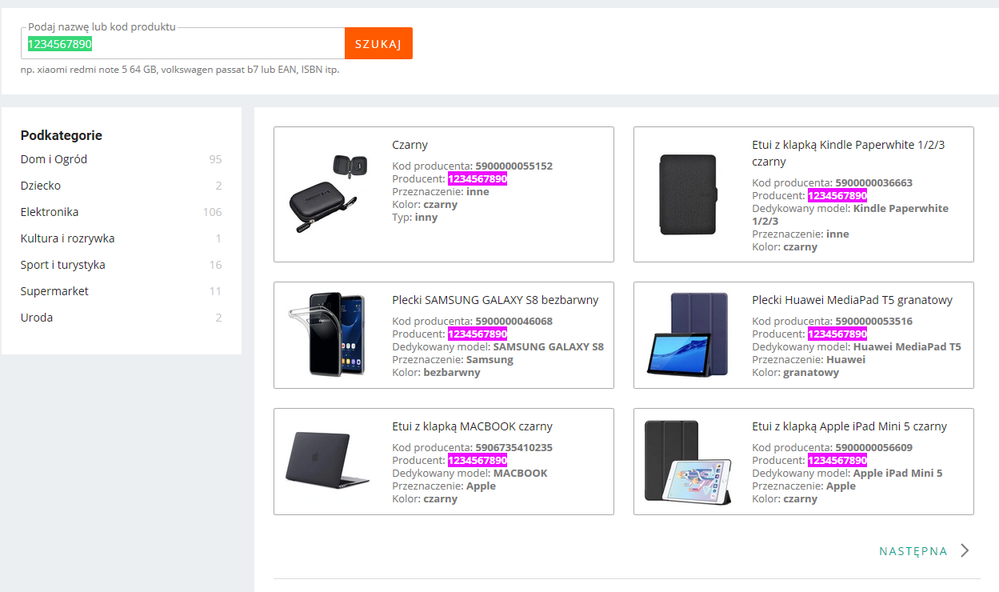Choose the Kultura i rozrywka subcategory
The width and height of the screenshot is (999, 592).
tap(67, 239)
